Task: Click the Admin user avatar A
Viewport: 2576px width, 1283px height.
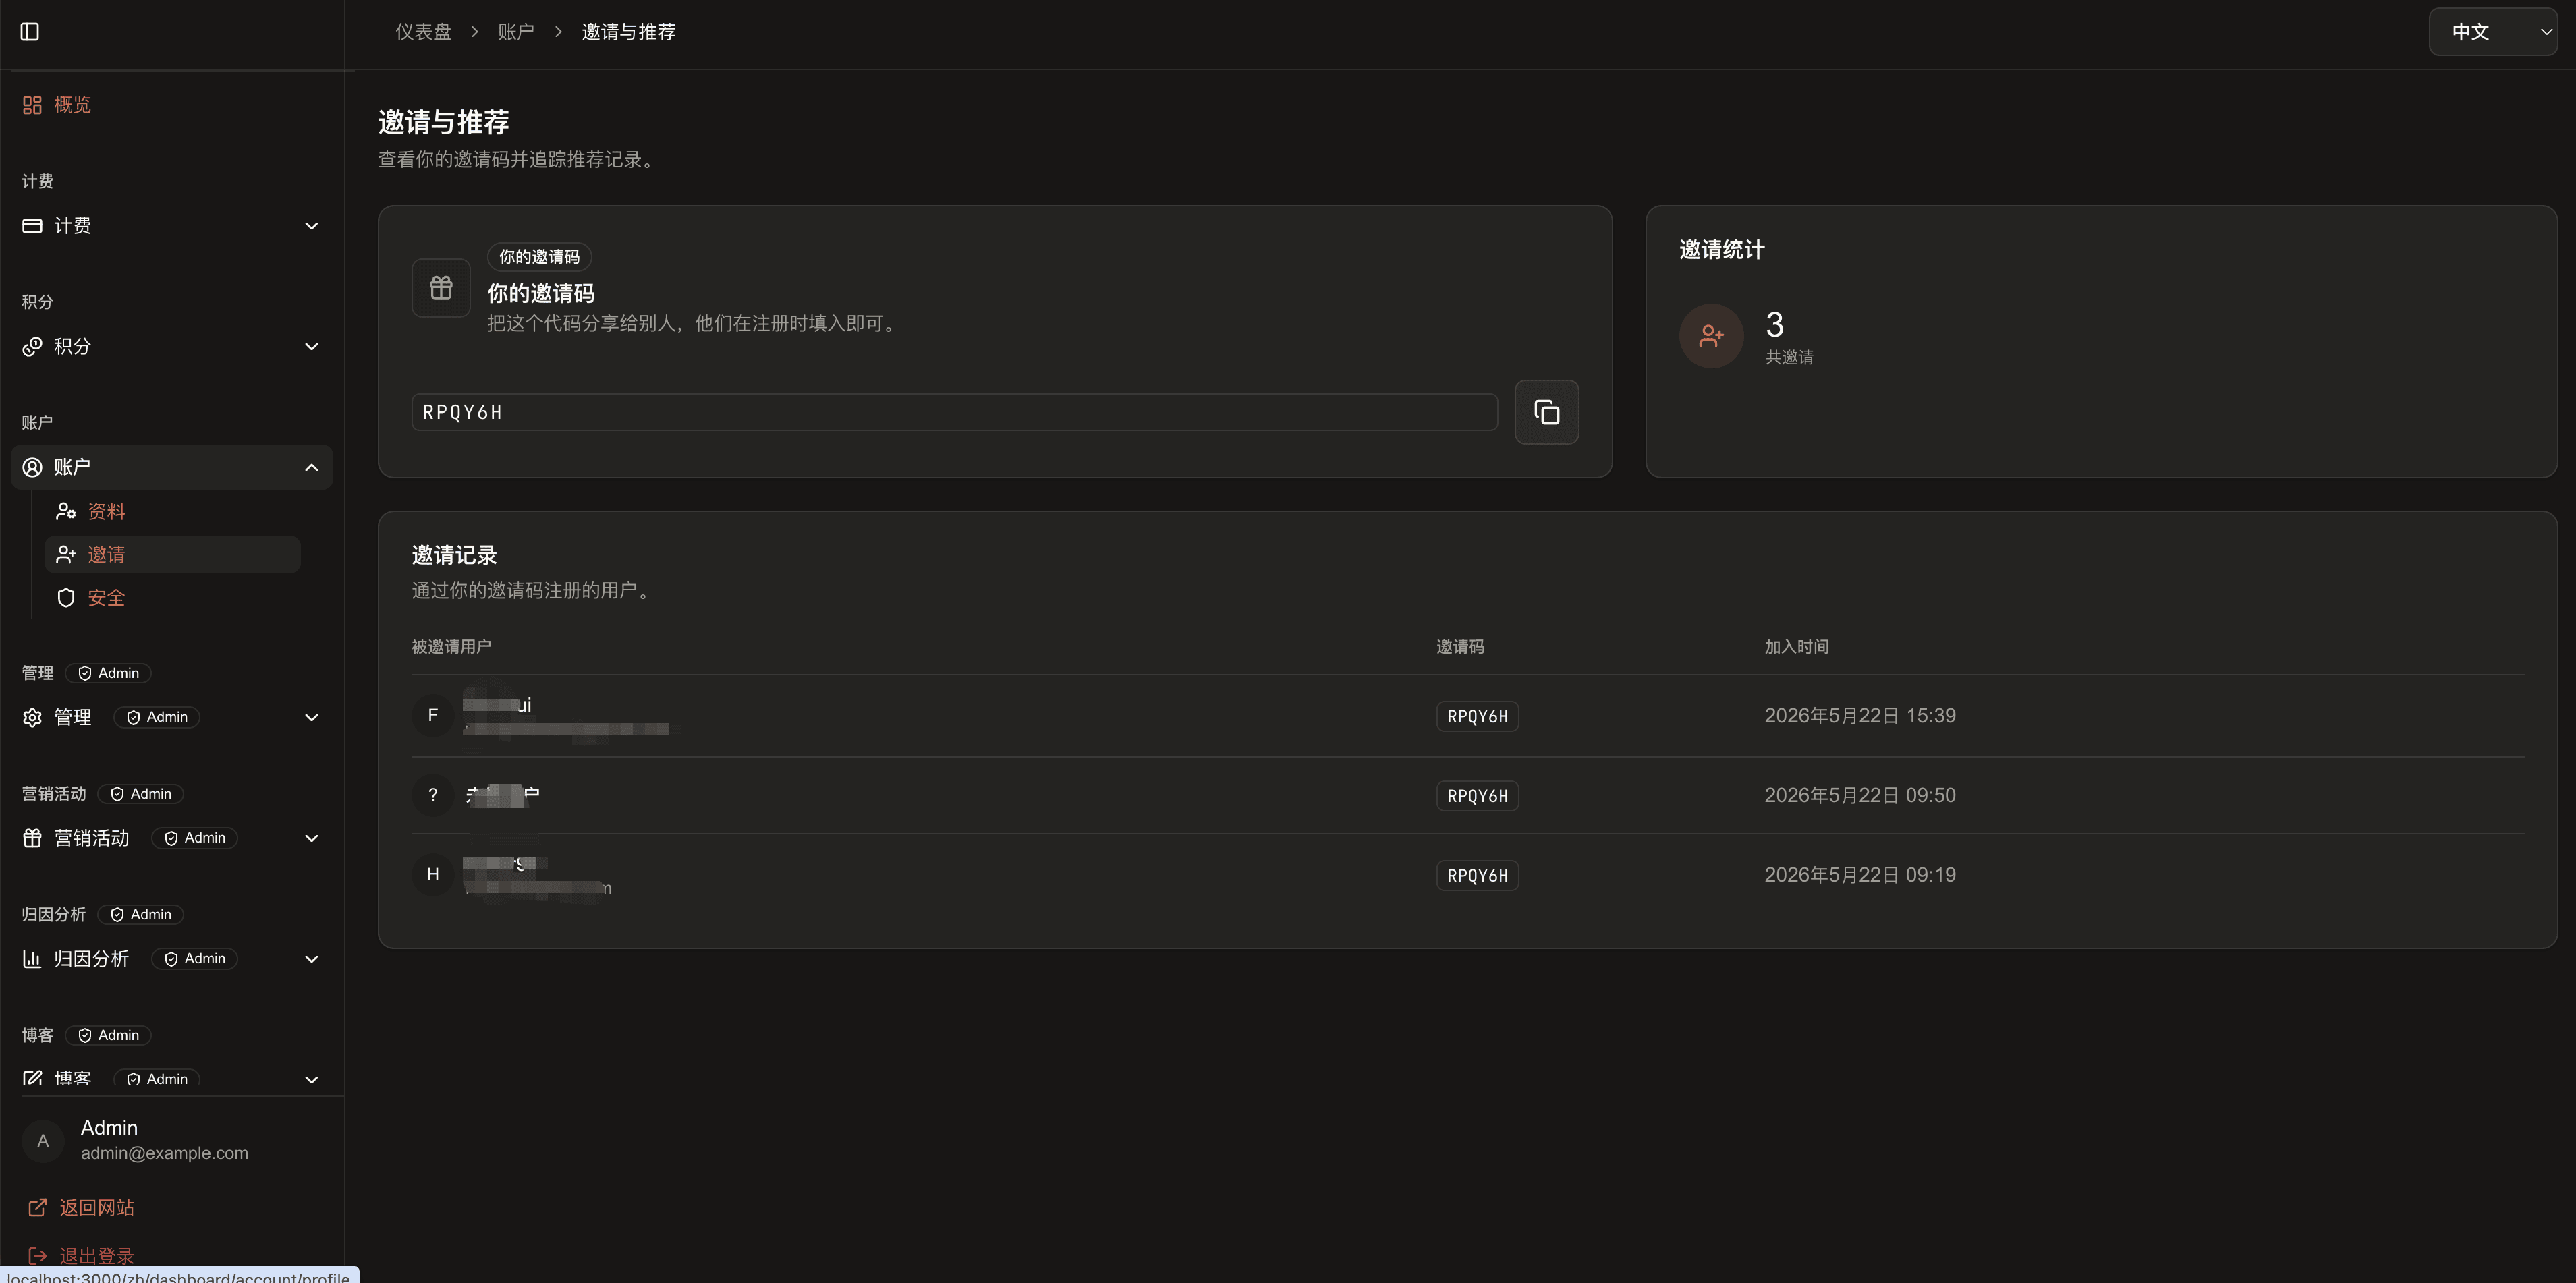Action: click(x=43, y=1141)
